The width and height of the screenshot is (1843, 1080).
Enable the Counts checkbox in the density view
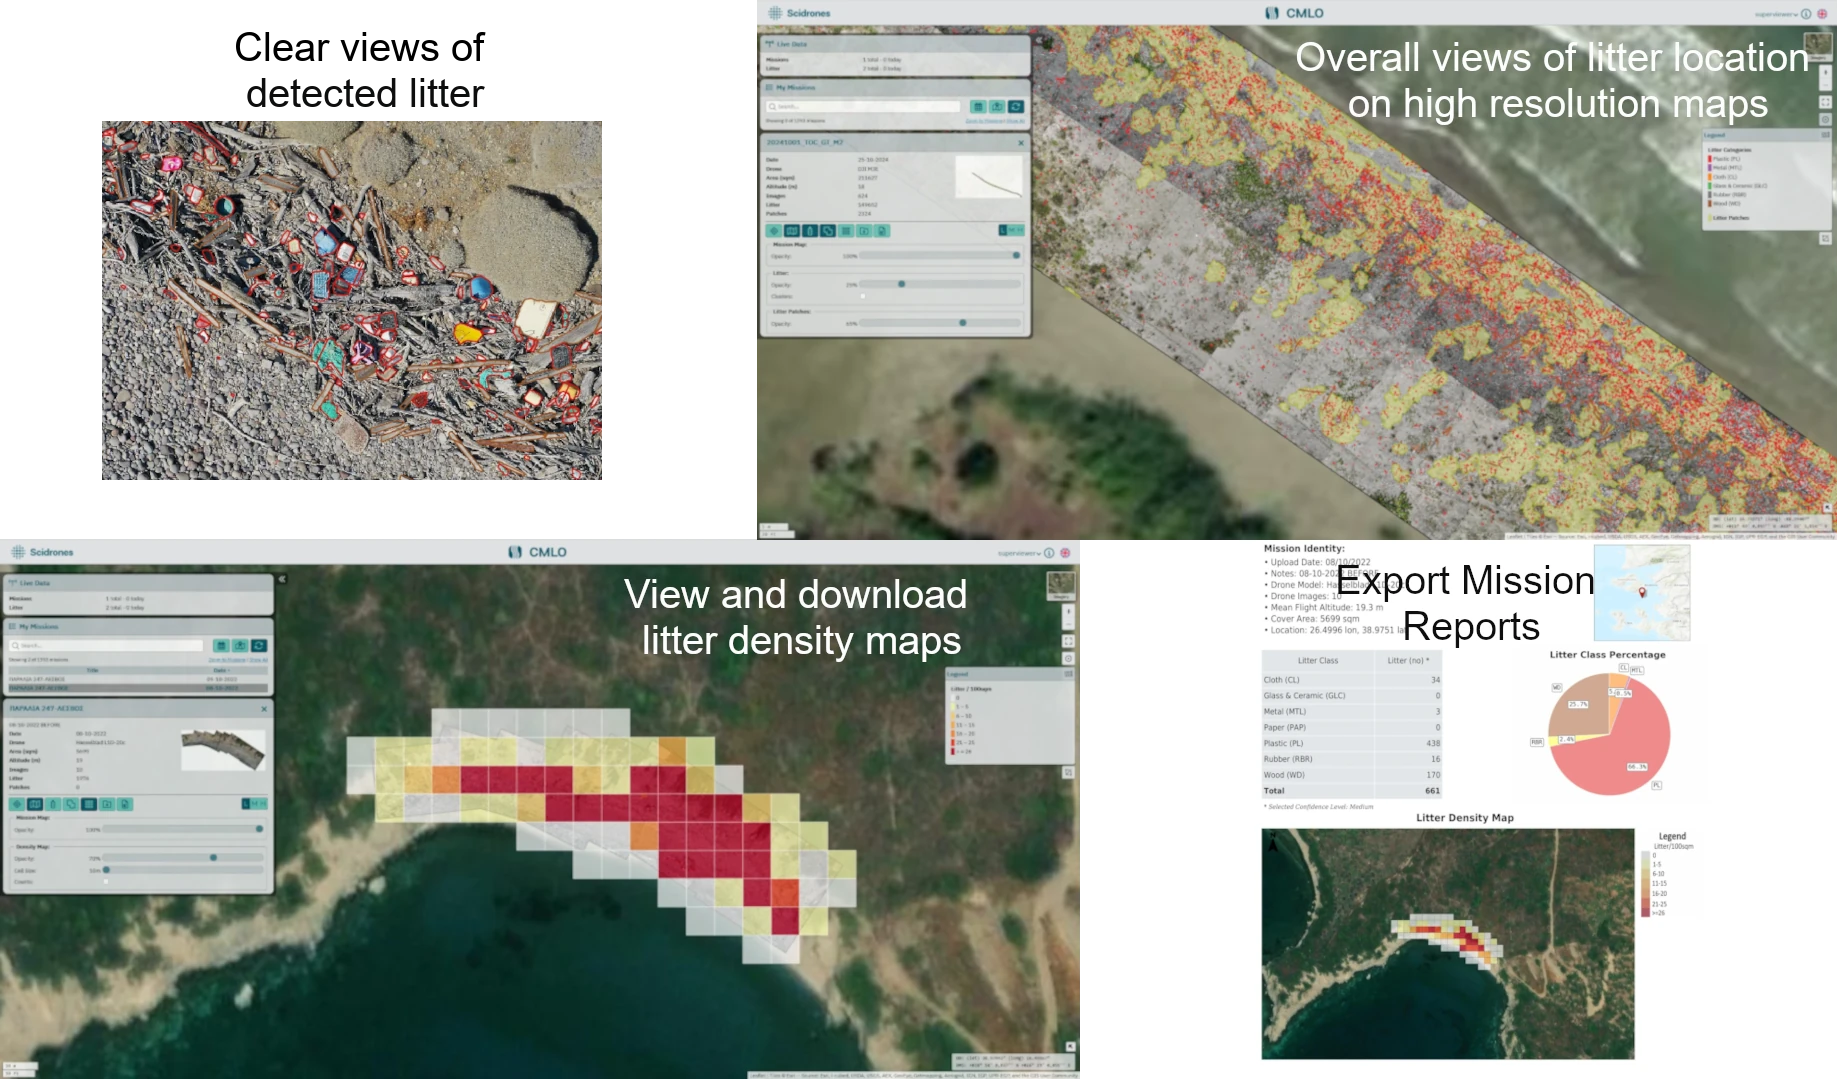click(x=106, y=882)
